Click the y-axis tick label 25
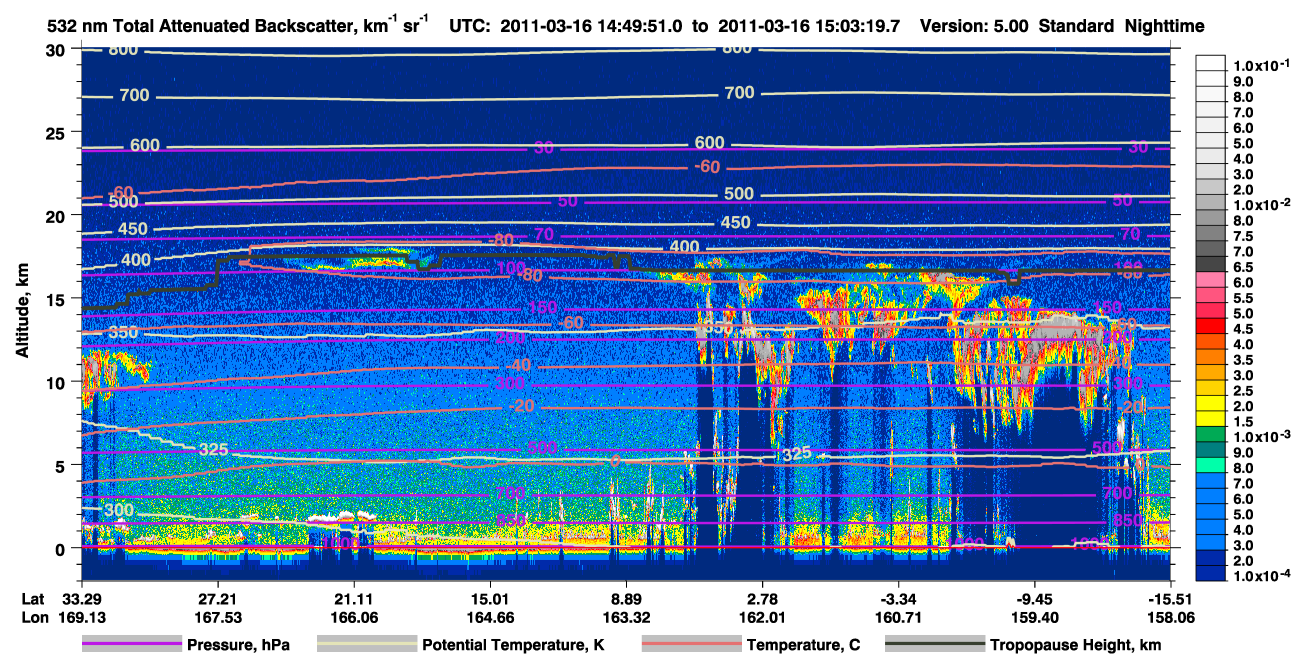This screenshot has width=1300, height=667. point(58,132)
